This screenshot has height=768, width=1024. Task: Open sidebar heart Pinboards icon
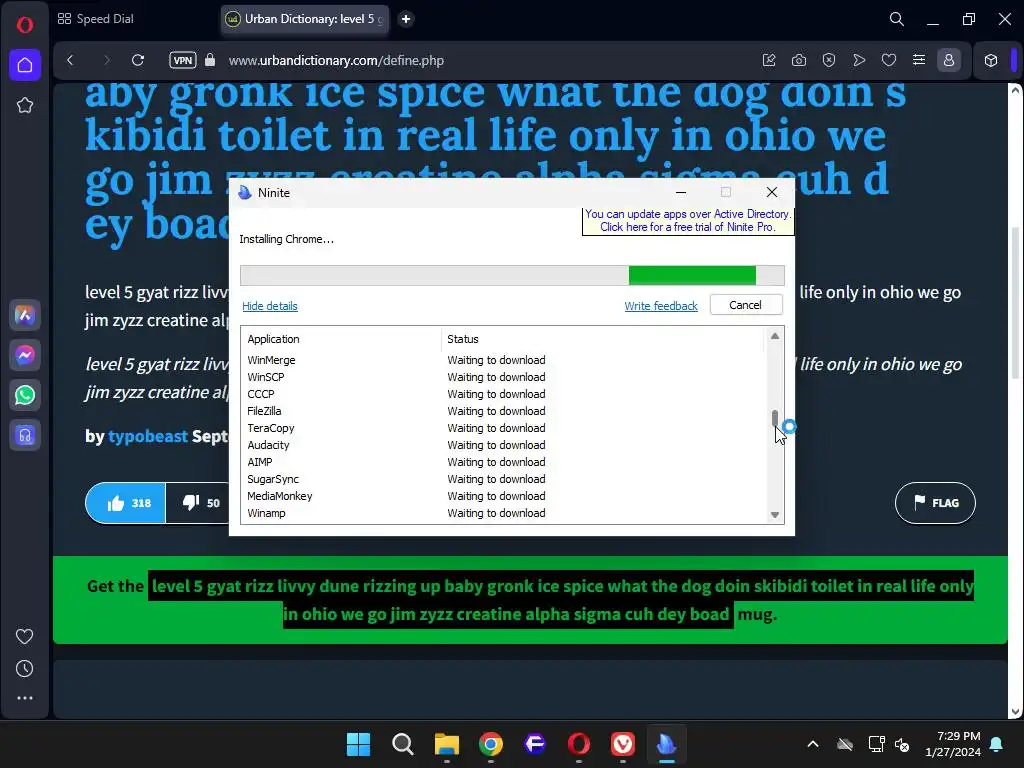(25, 636)
